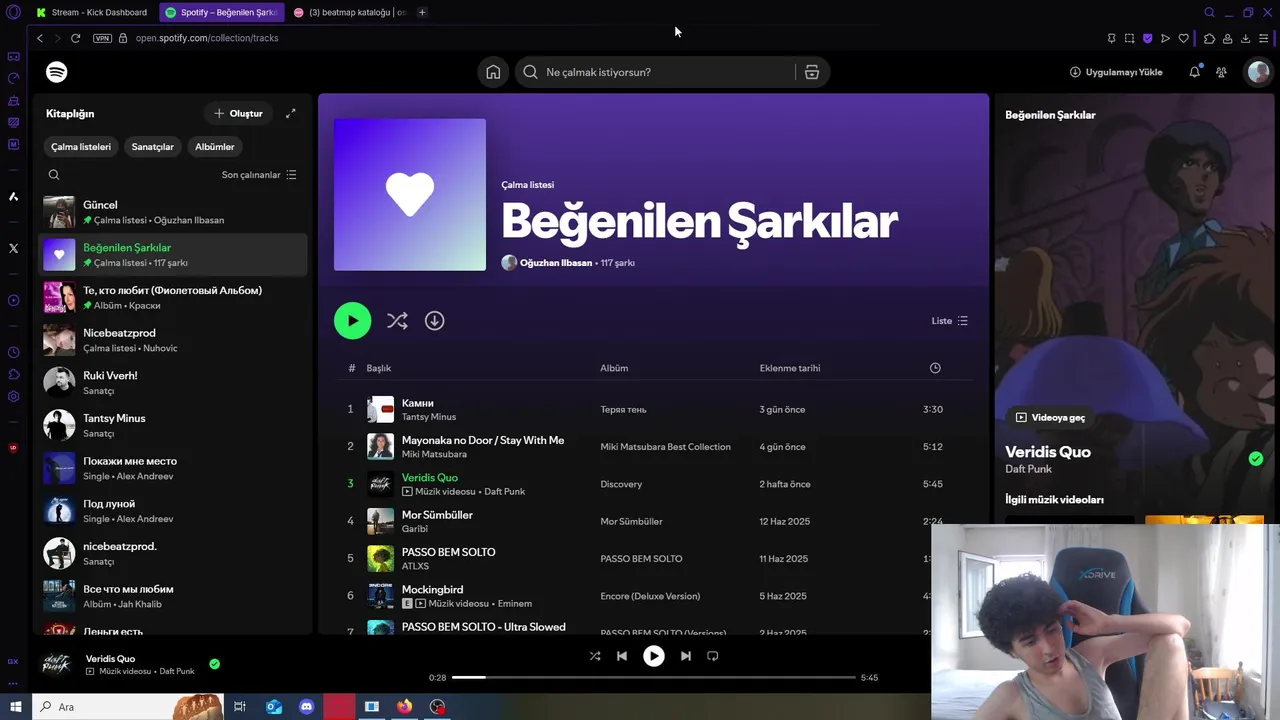Filter library by Sanatçılar
This screenshot has height=720, width=1280.
pyautogui.click(x=152, y=147)
